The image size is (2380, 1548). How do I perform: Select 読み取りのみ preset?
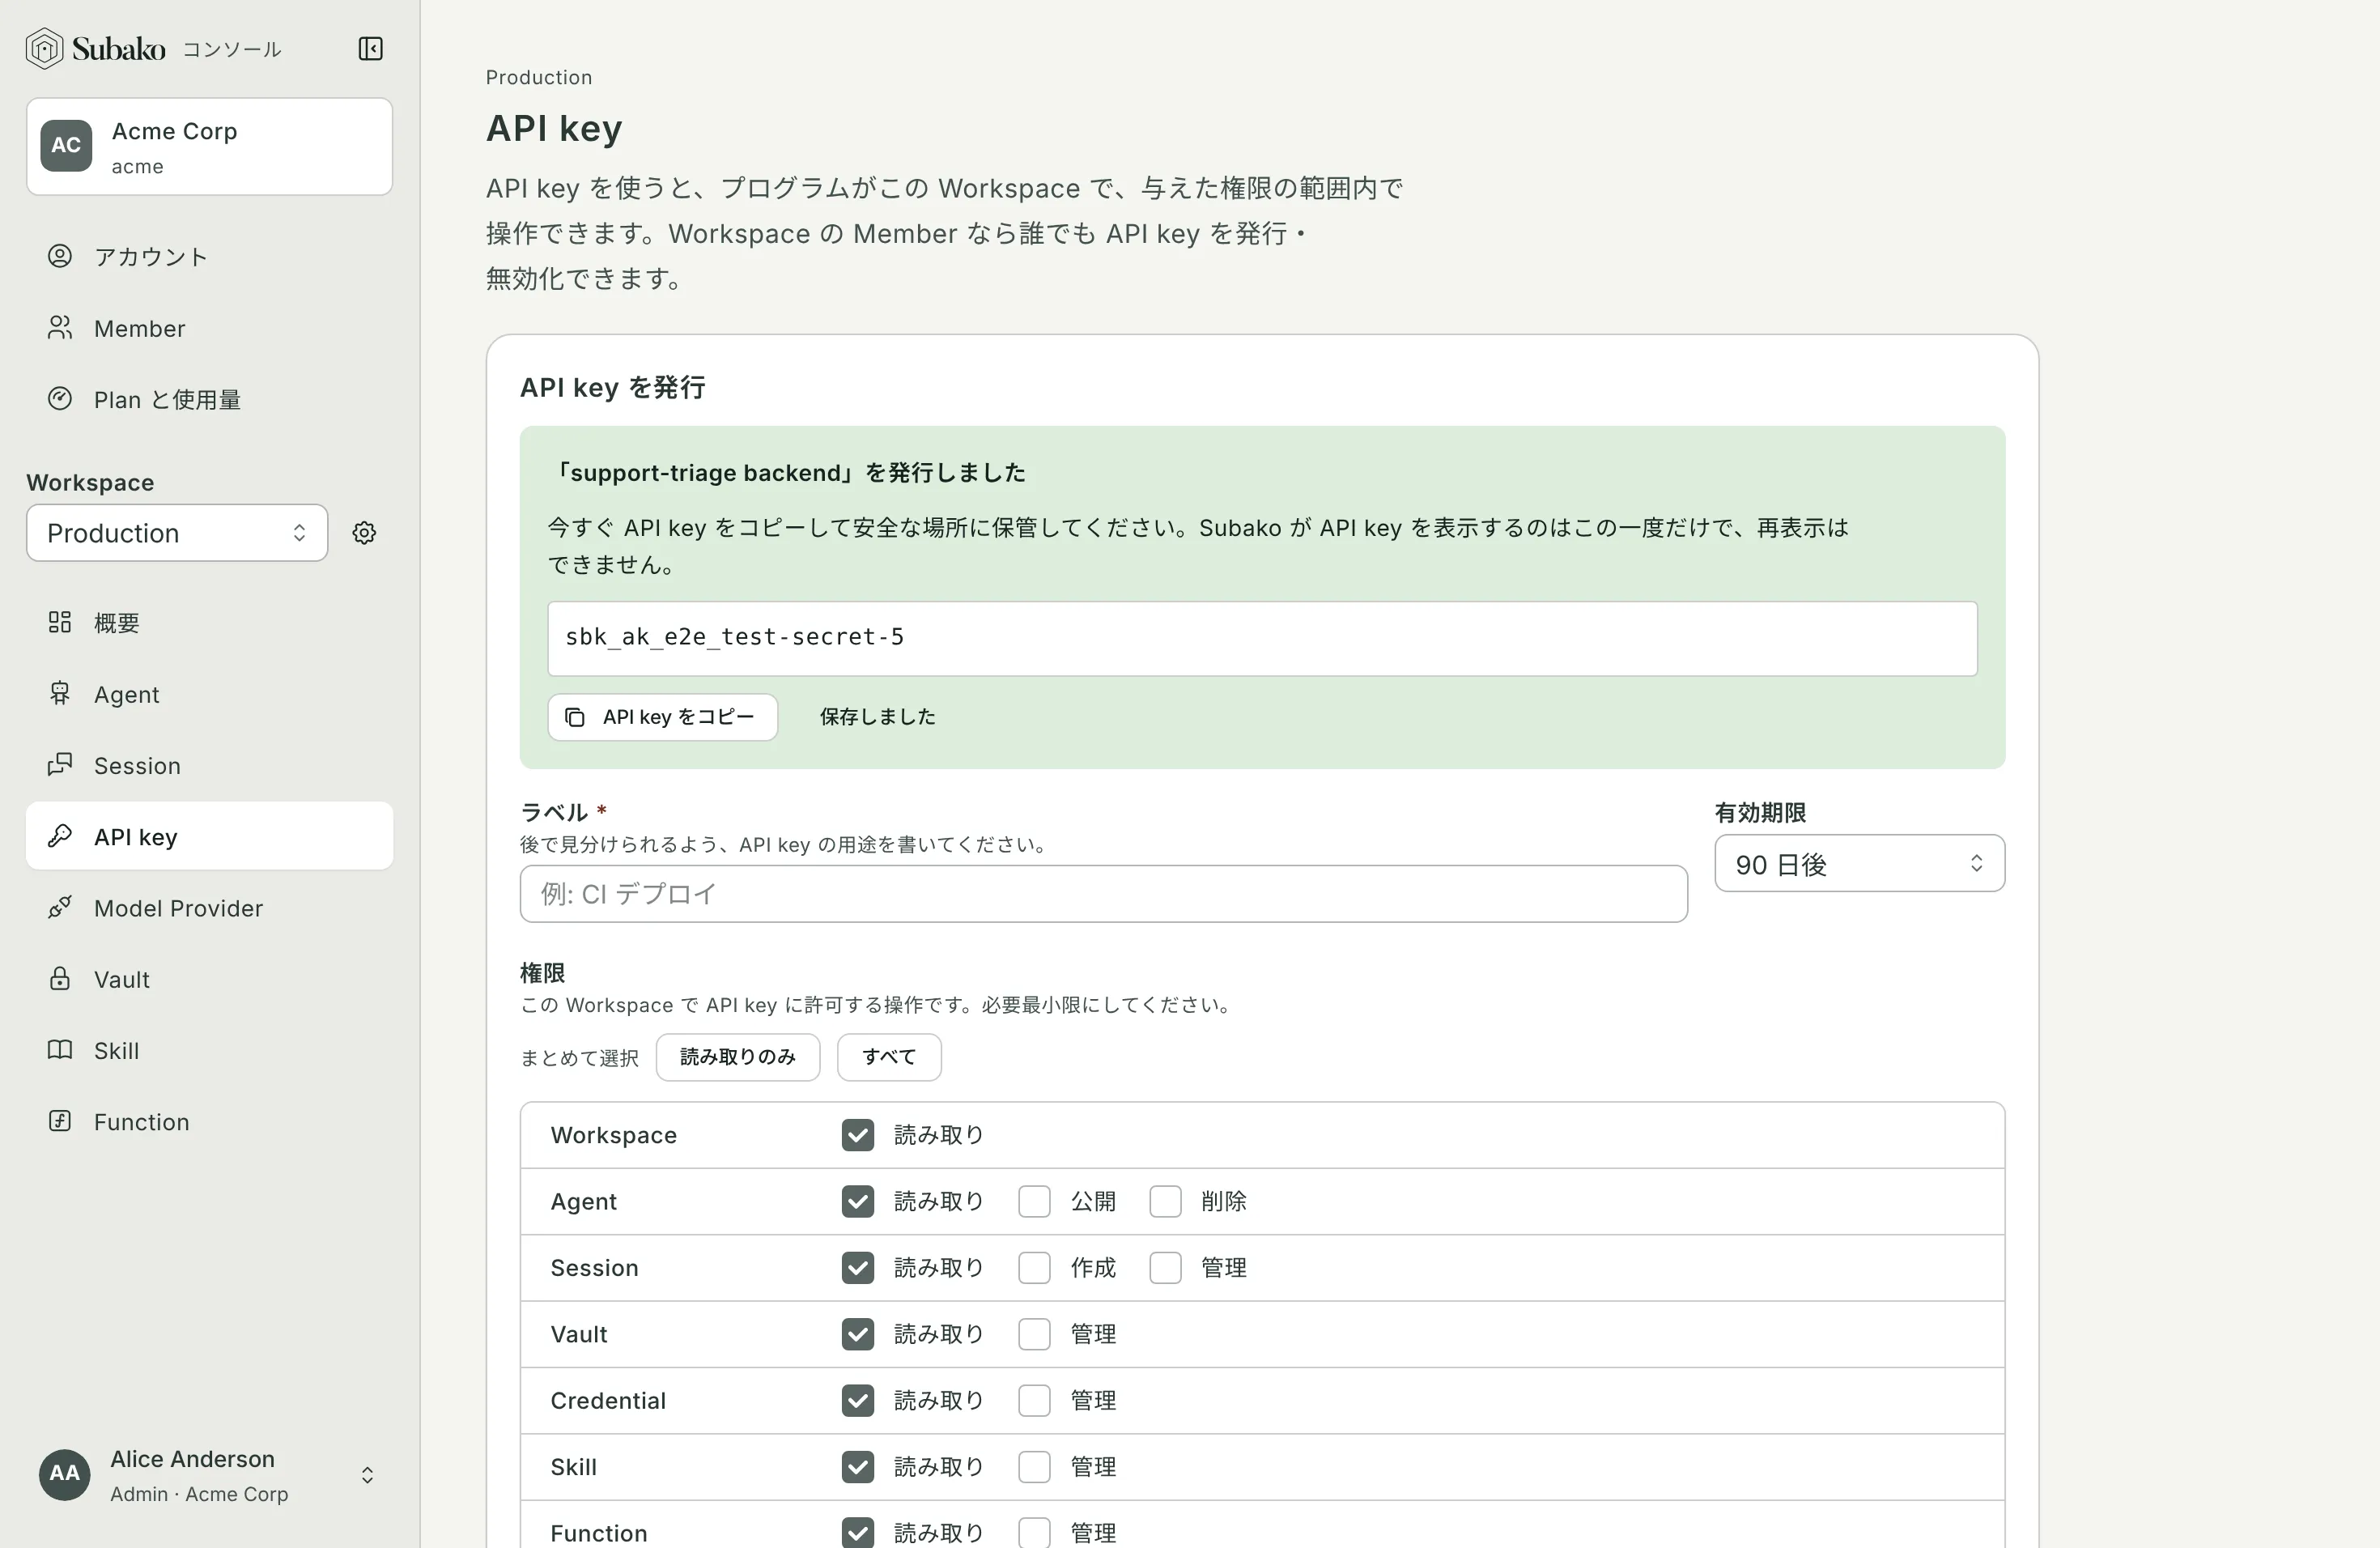738,1057
